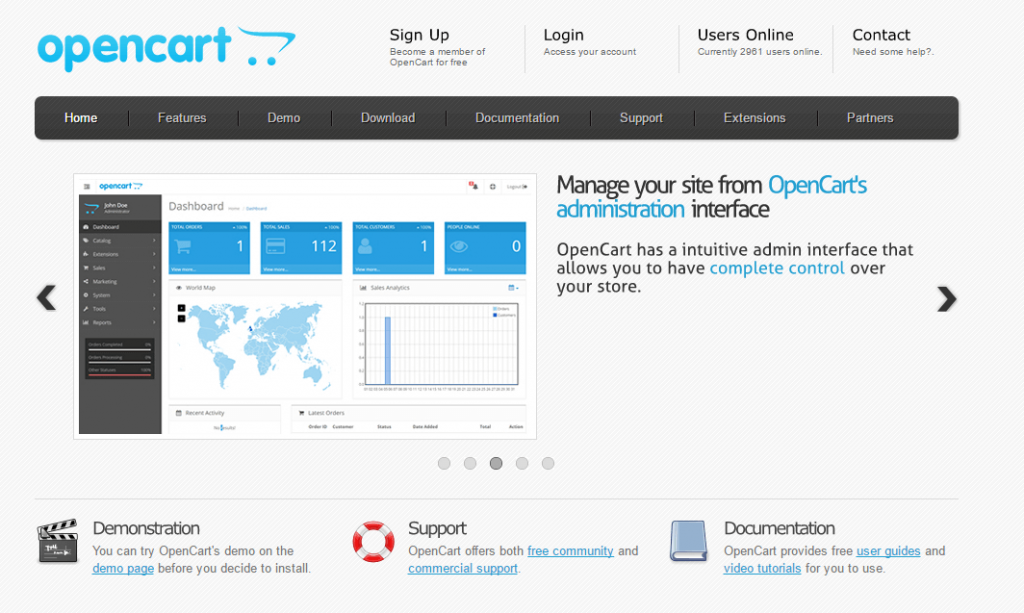This screenshot has width=1024, height=613.
Task: Open the Features menu item
Action: click(x=182, y=118)
